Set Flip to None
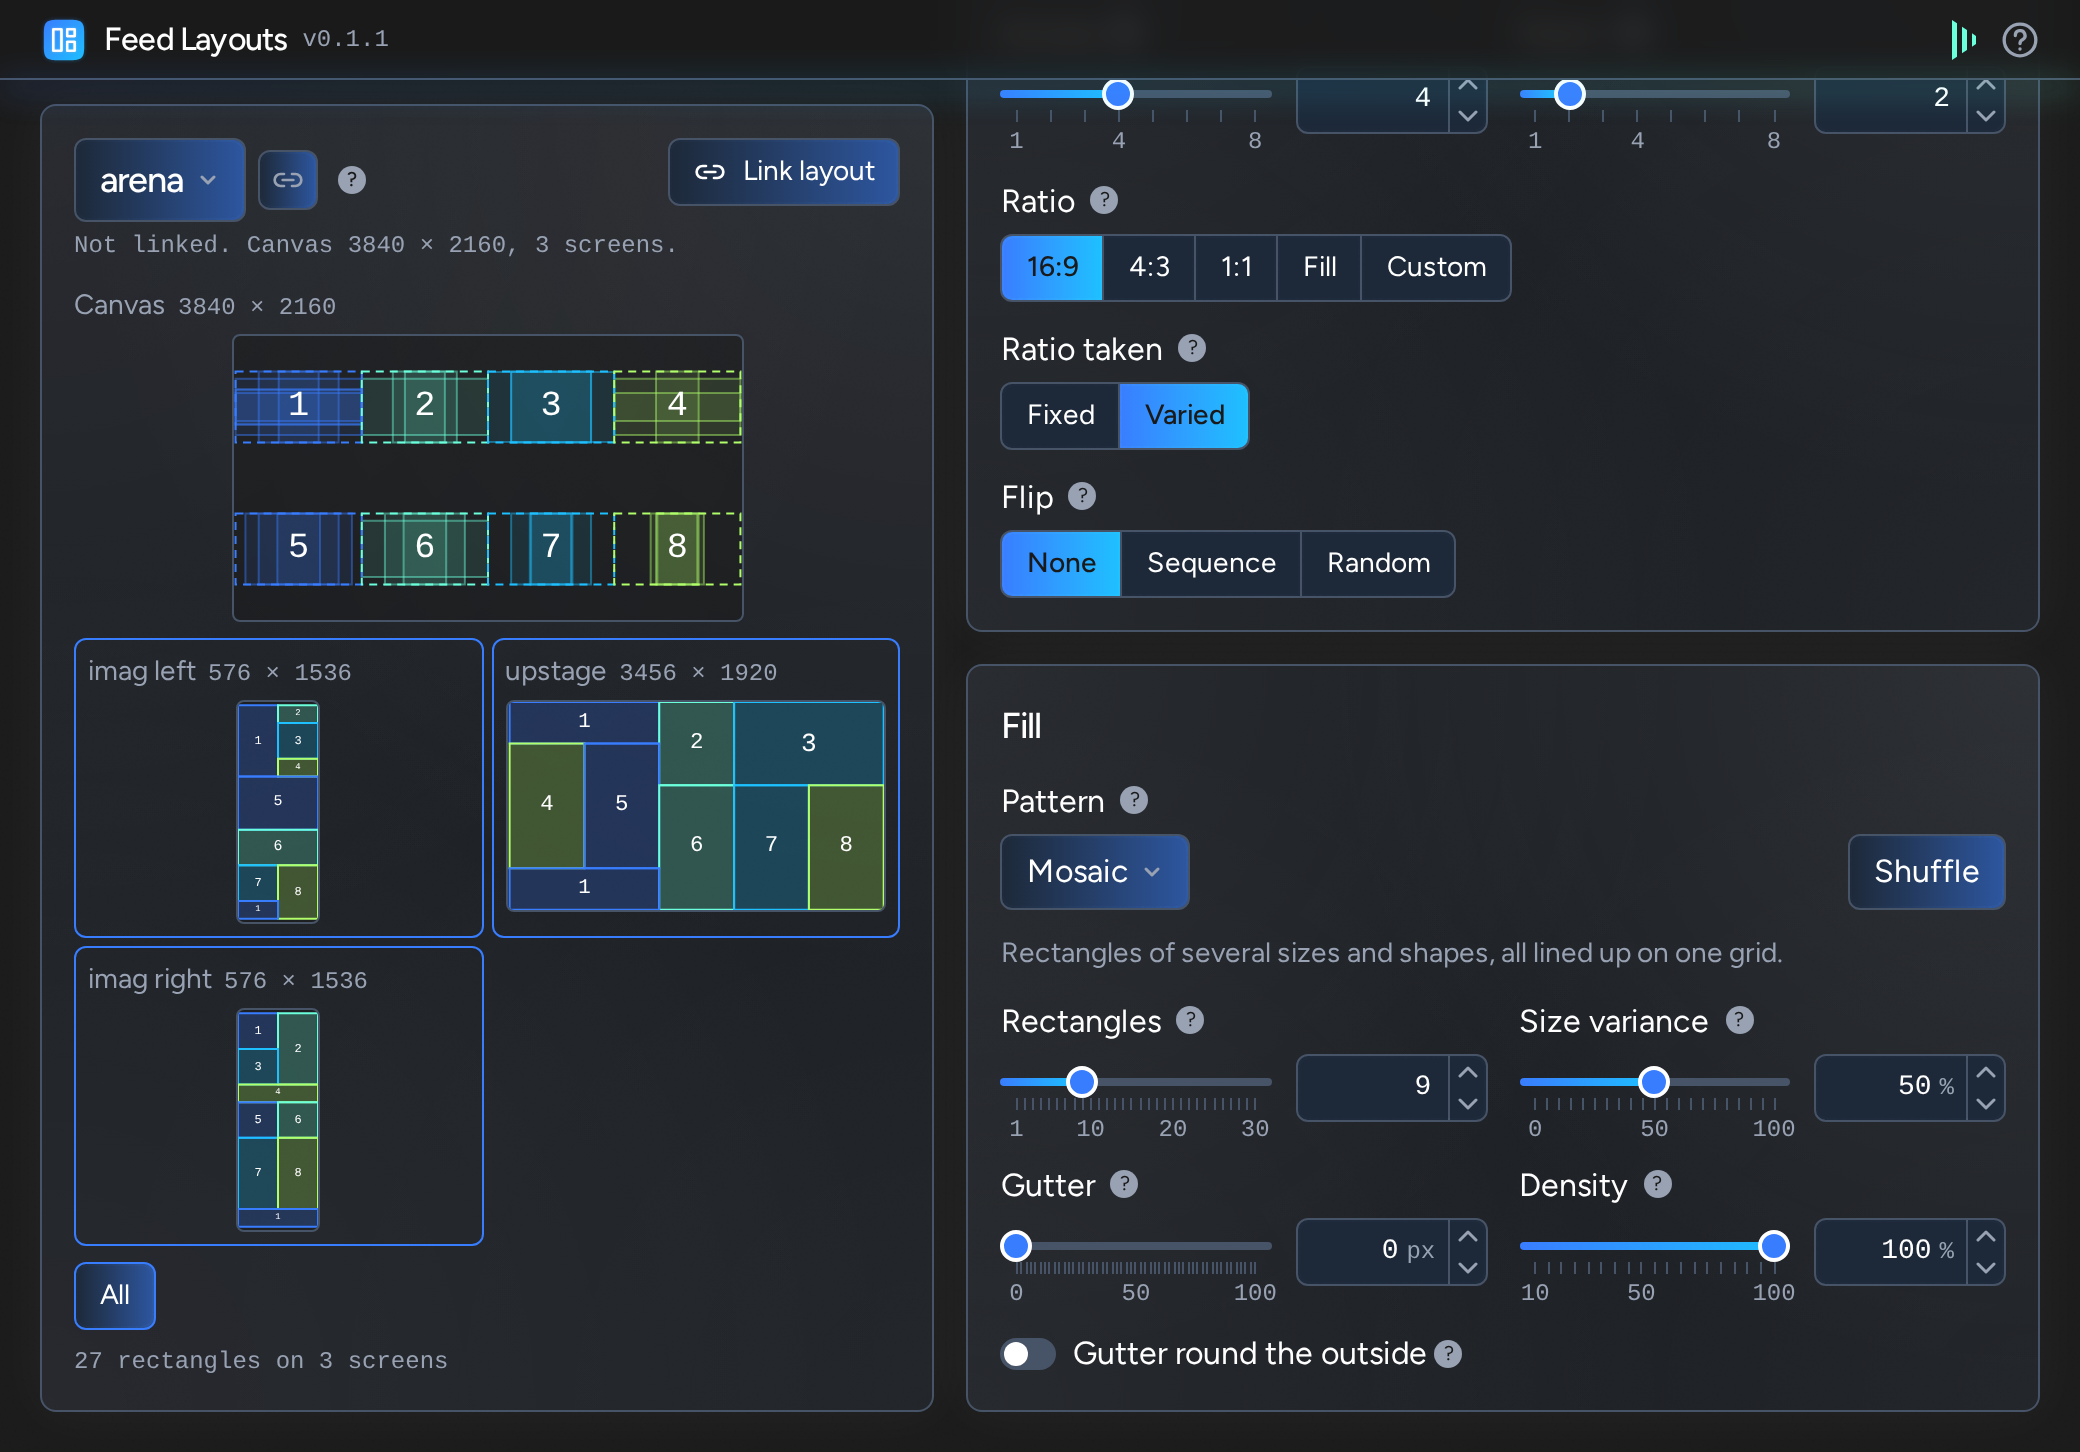2080x1452 pixels. 1061,563
